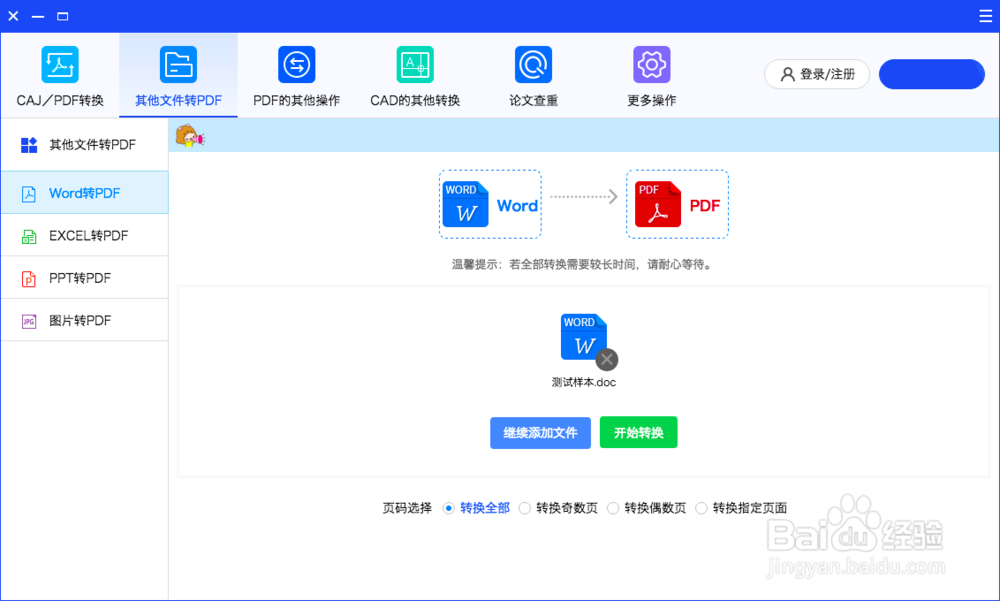1000x601 pixels.
Task: Click the 测试样本.doc file name
Action: (584, 383)
